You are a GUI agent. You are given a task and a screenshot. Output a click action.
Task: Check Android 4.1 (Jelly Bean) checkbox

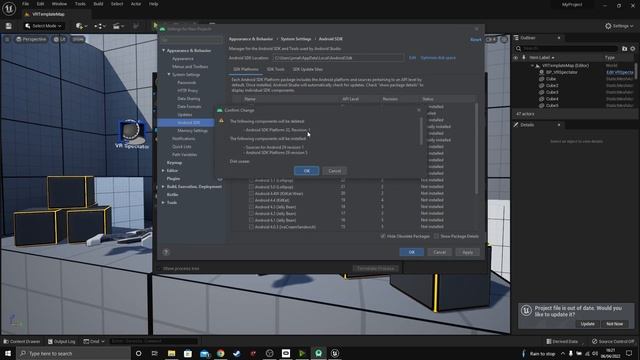click(x=251, y=220)
